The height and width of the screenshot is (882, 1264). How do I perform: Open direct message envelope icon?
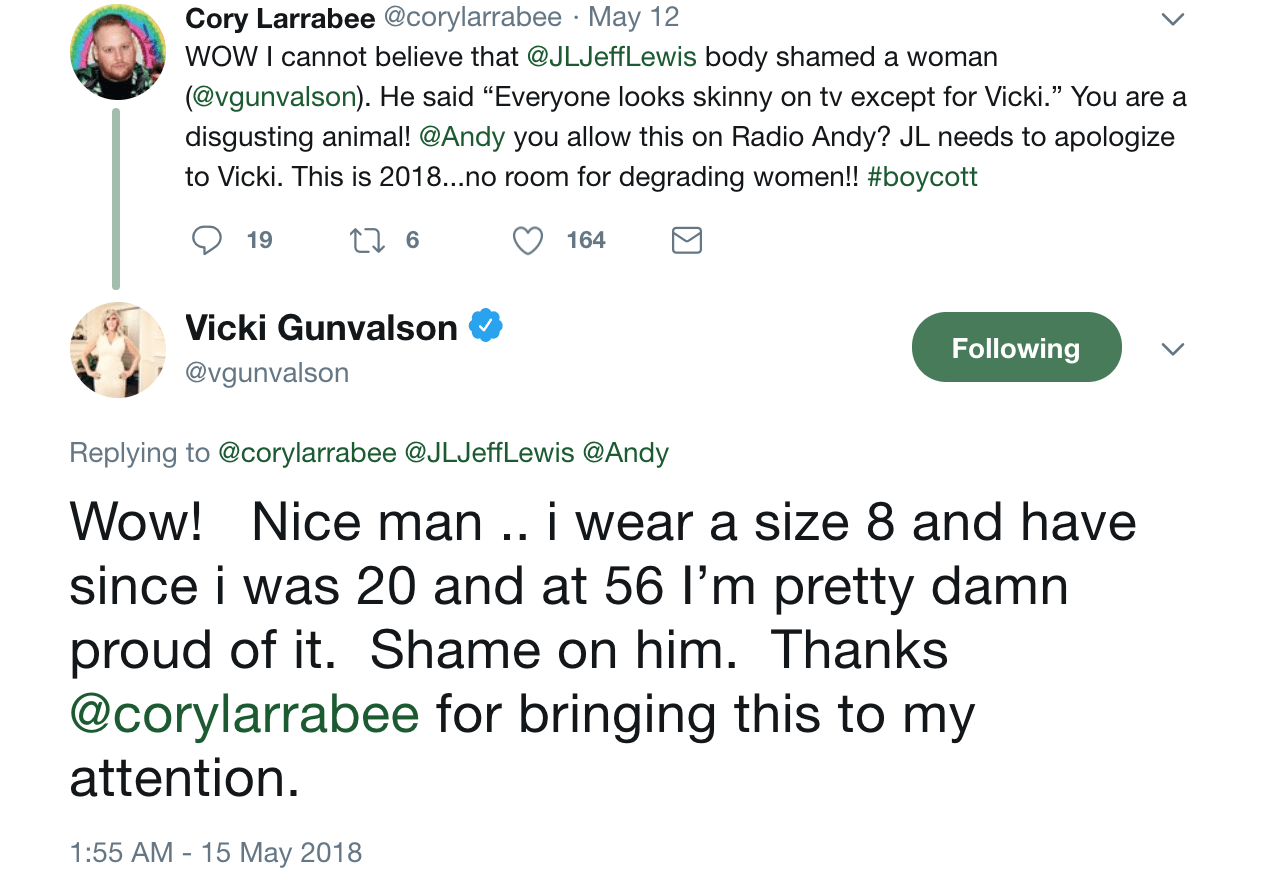pos(686,240)
